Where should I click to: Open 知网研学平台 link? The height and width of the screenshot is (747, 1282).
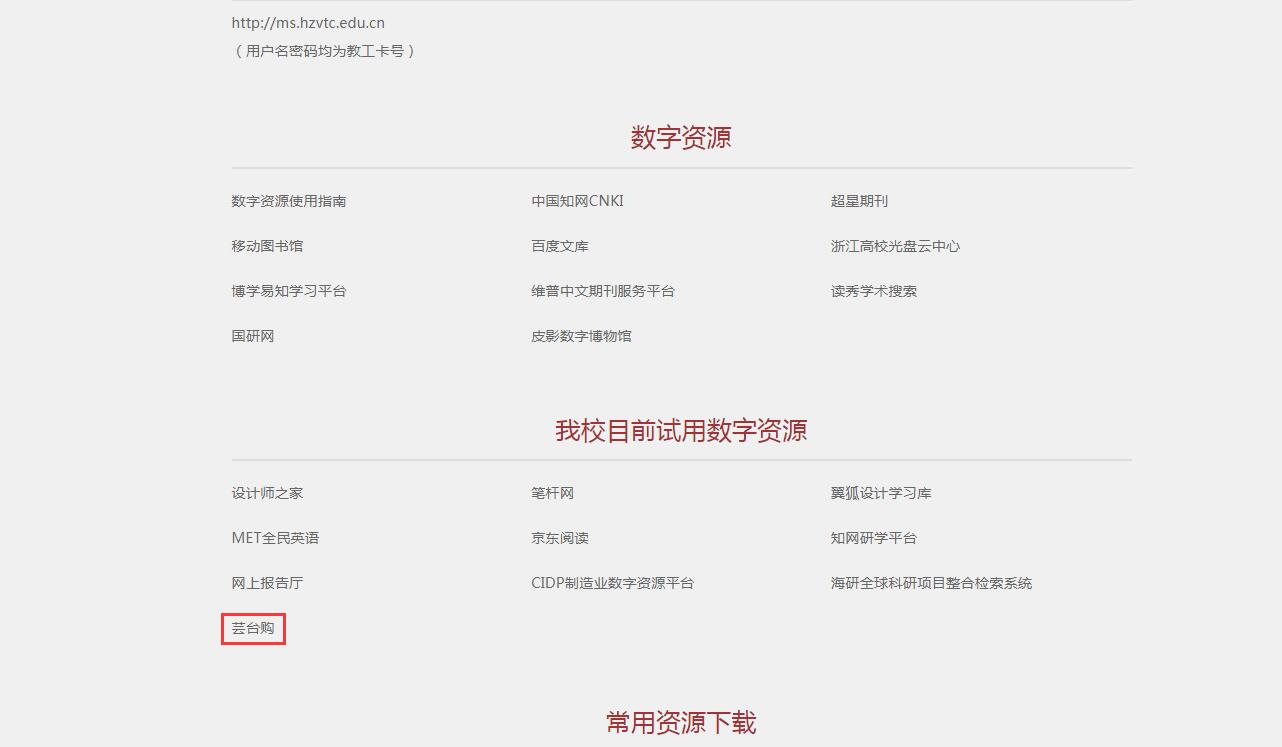click(873, 538)
